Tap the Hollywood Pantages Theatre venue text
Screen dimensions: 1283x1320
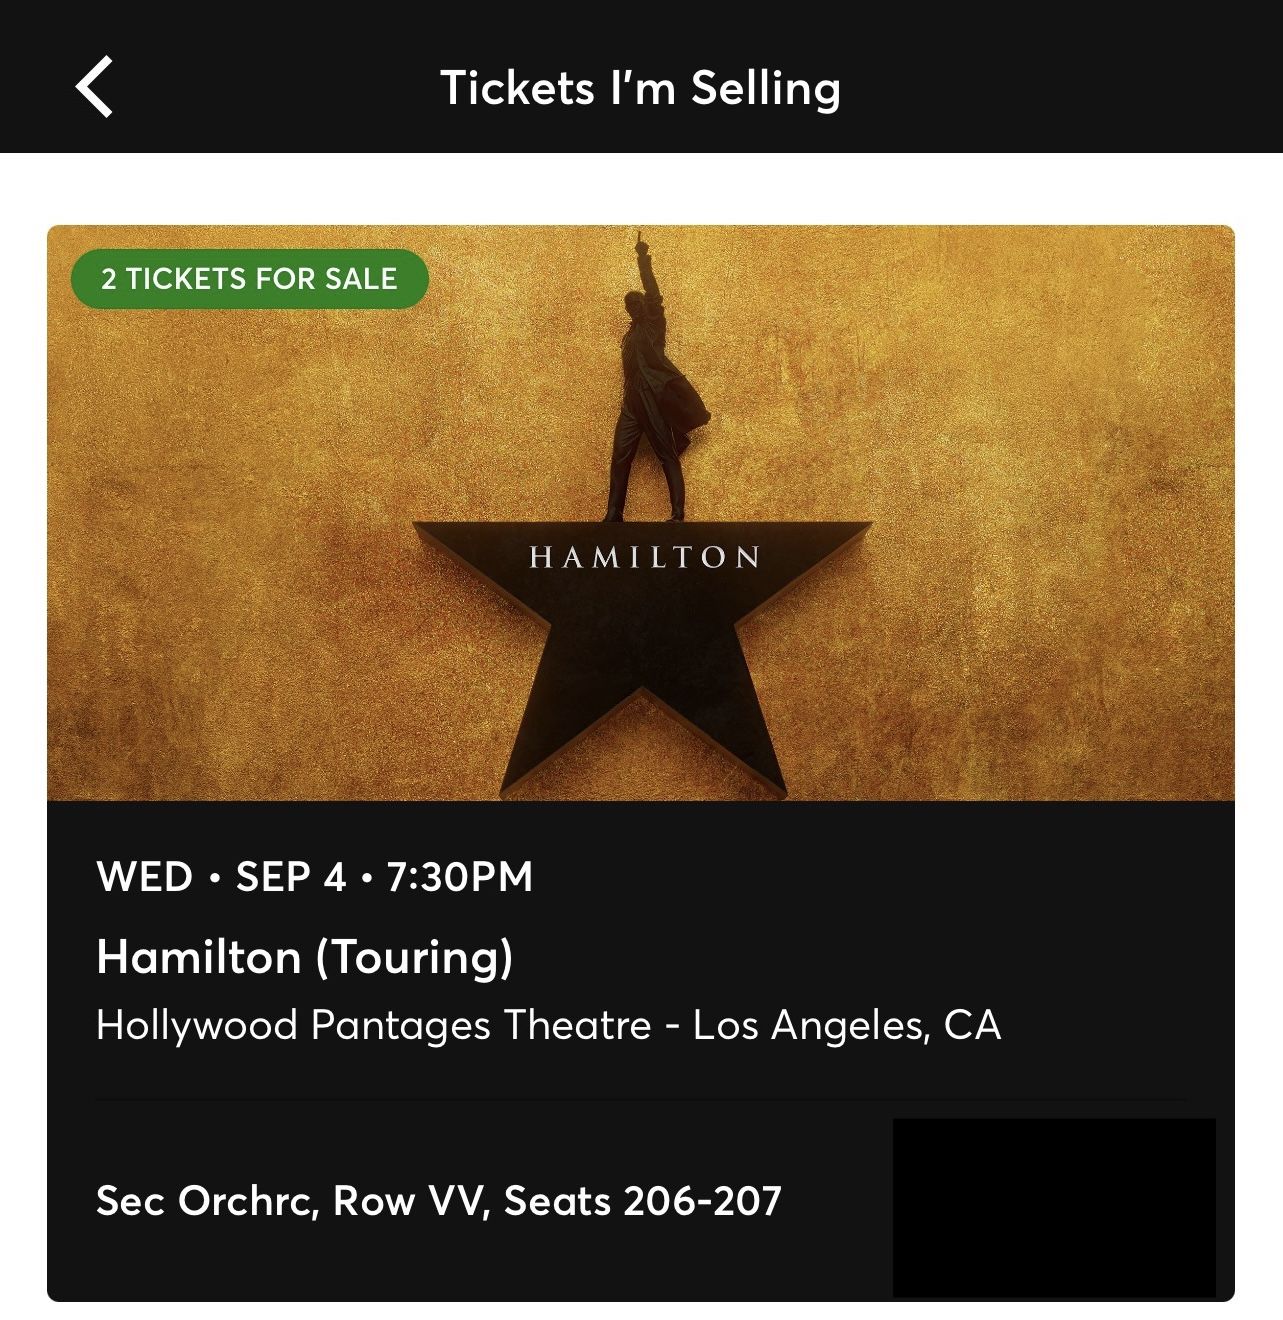click(373, 1025)
